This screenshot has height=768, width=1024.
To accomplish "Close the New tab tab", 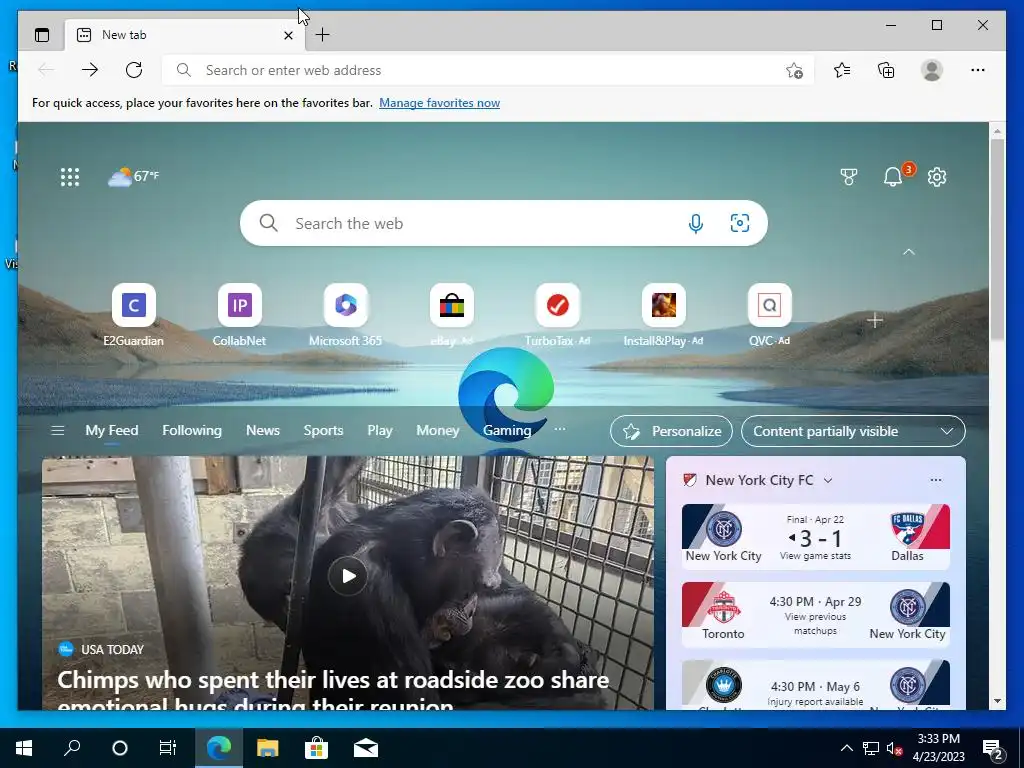I will (x=288, y=35).
